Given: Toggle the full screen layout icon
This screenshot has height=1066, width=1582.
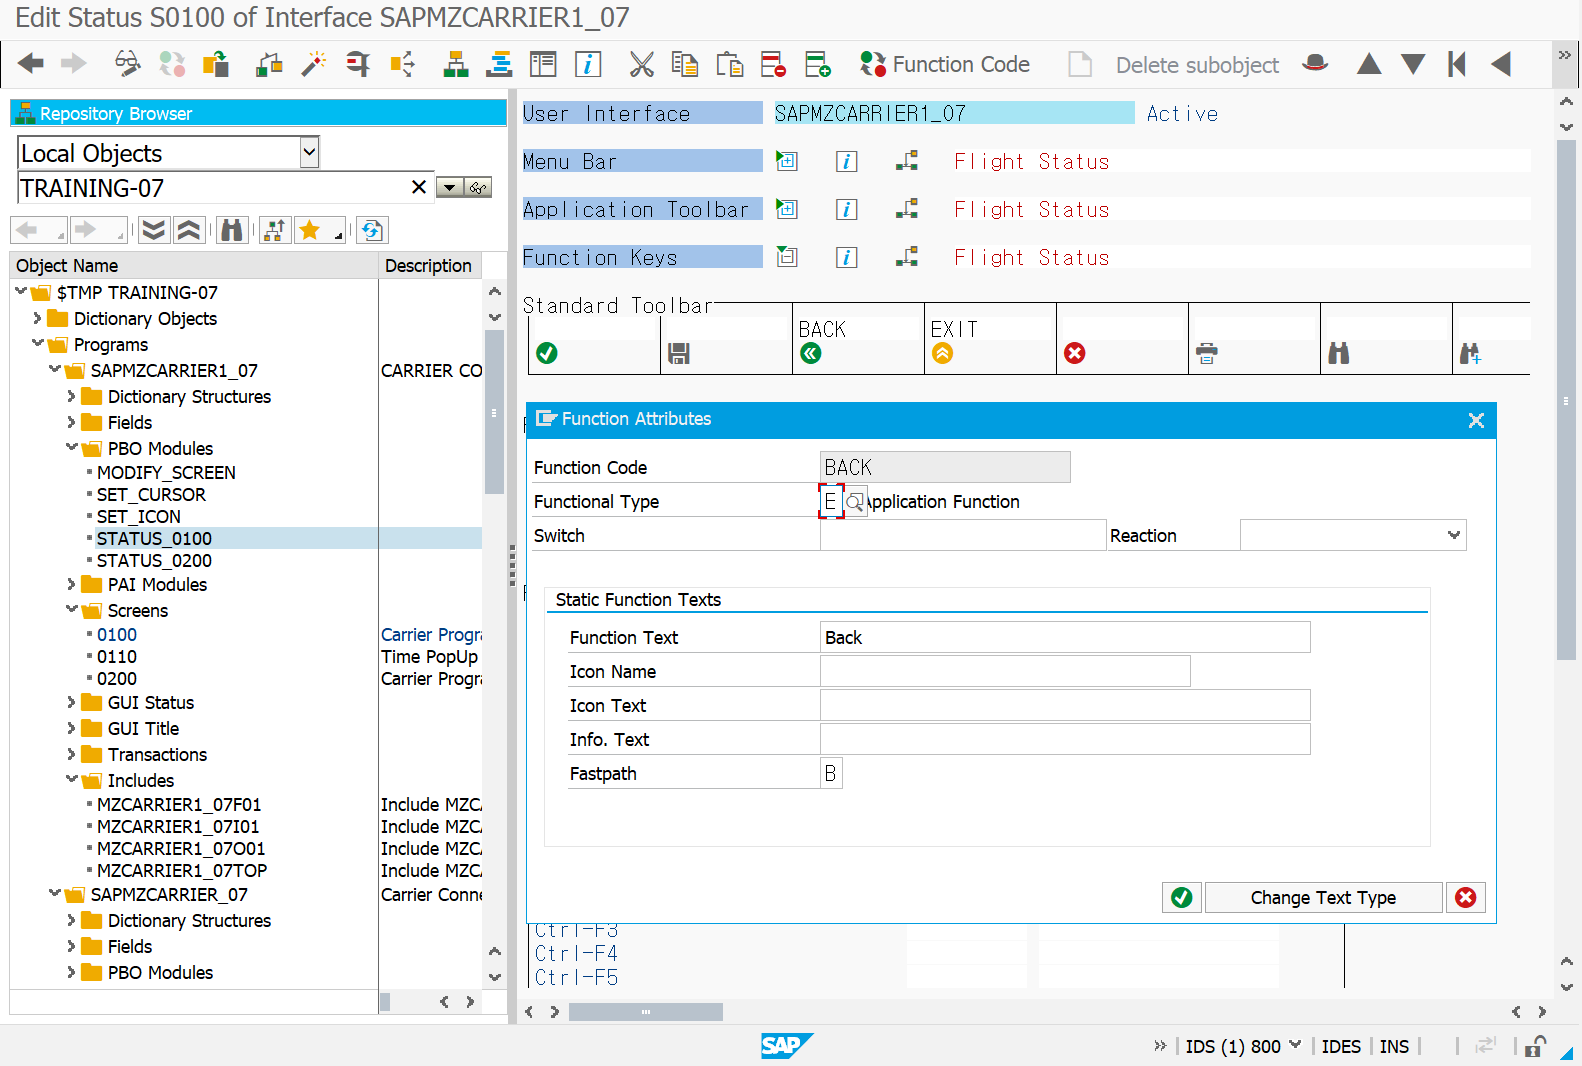Looking at the screenshot, I should click(543, 64).
